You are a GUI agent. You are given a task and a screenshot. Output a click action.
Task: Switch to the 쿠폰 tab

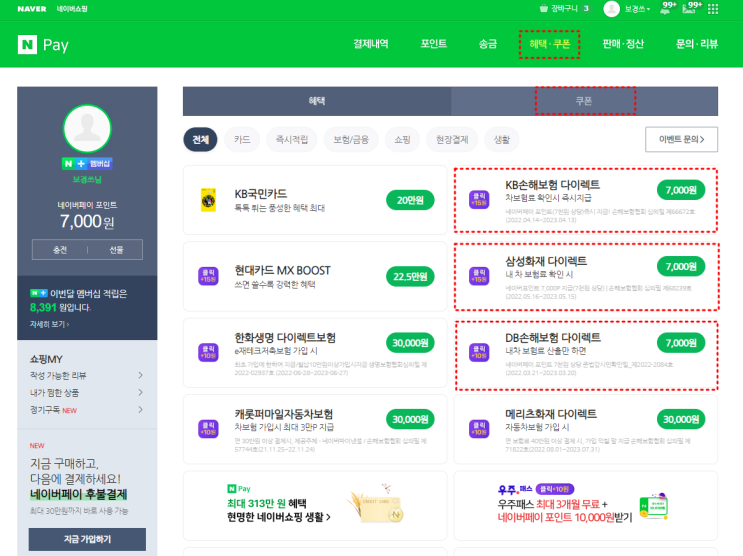point(584,101)
